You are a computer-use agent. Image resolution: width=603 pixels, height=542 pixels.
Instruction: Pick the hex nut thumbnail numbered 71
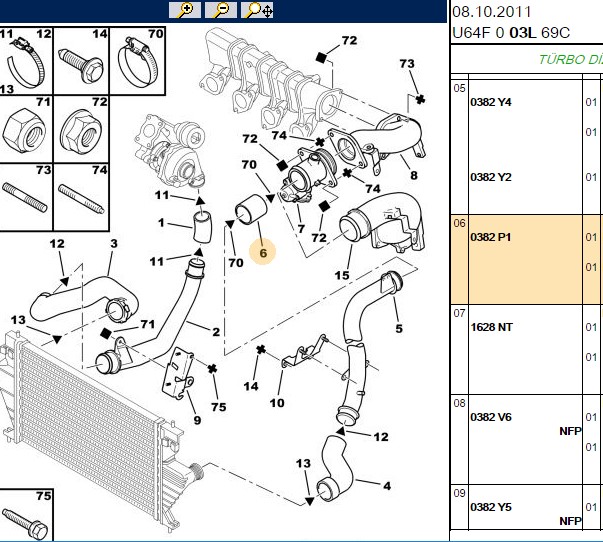[x=26, y=129]
